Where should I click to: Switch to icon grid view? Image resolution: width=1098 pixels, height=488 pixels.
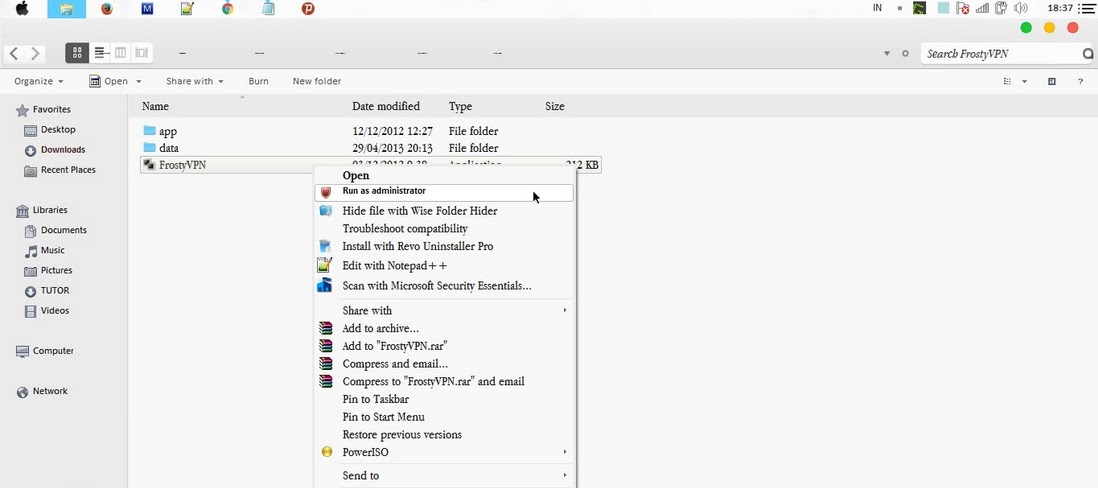pos(77,53)
